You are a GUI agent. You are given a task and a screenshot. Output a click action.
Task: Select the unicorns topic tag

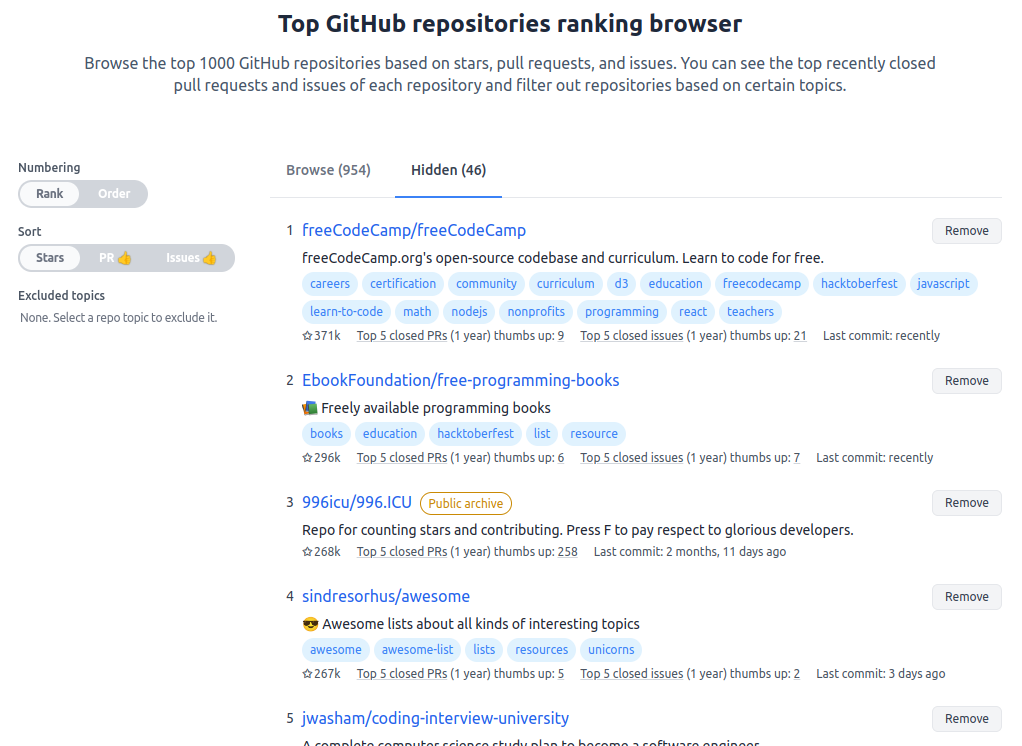point(611,650)
